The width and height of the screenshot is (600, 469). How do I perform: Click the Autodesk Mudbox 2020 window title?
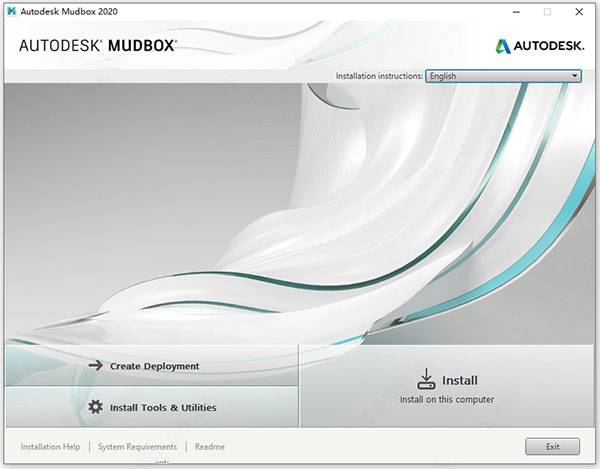click(x=69, y=11)
